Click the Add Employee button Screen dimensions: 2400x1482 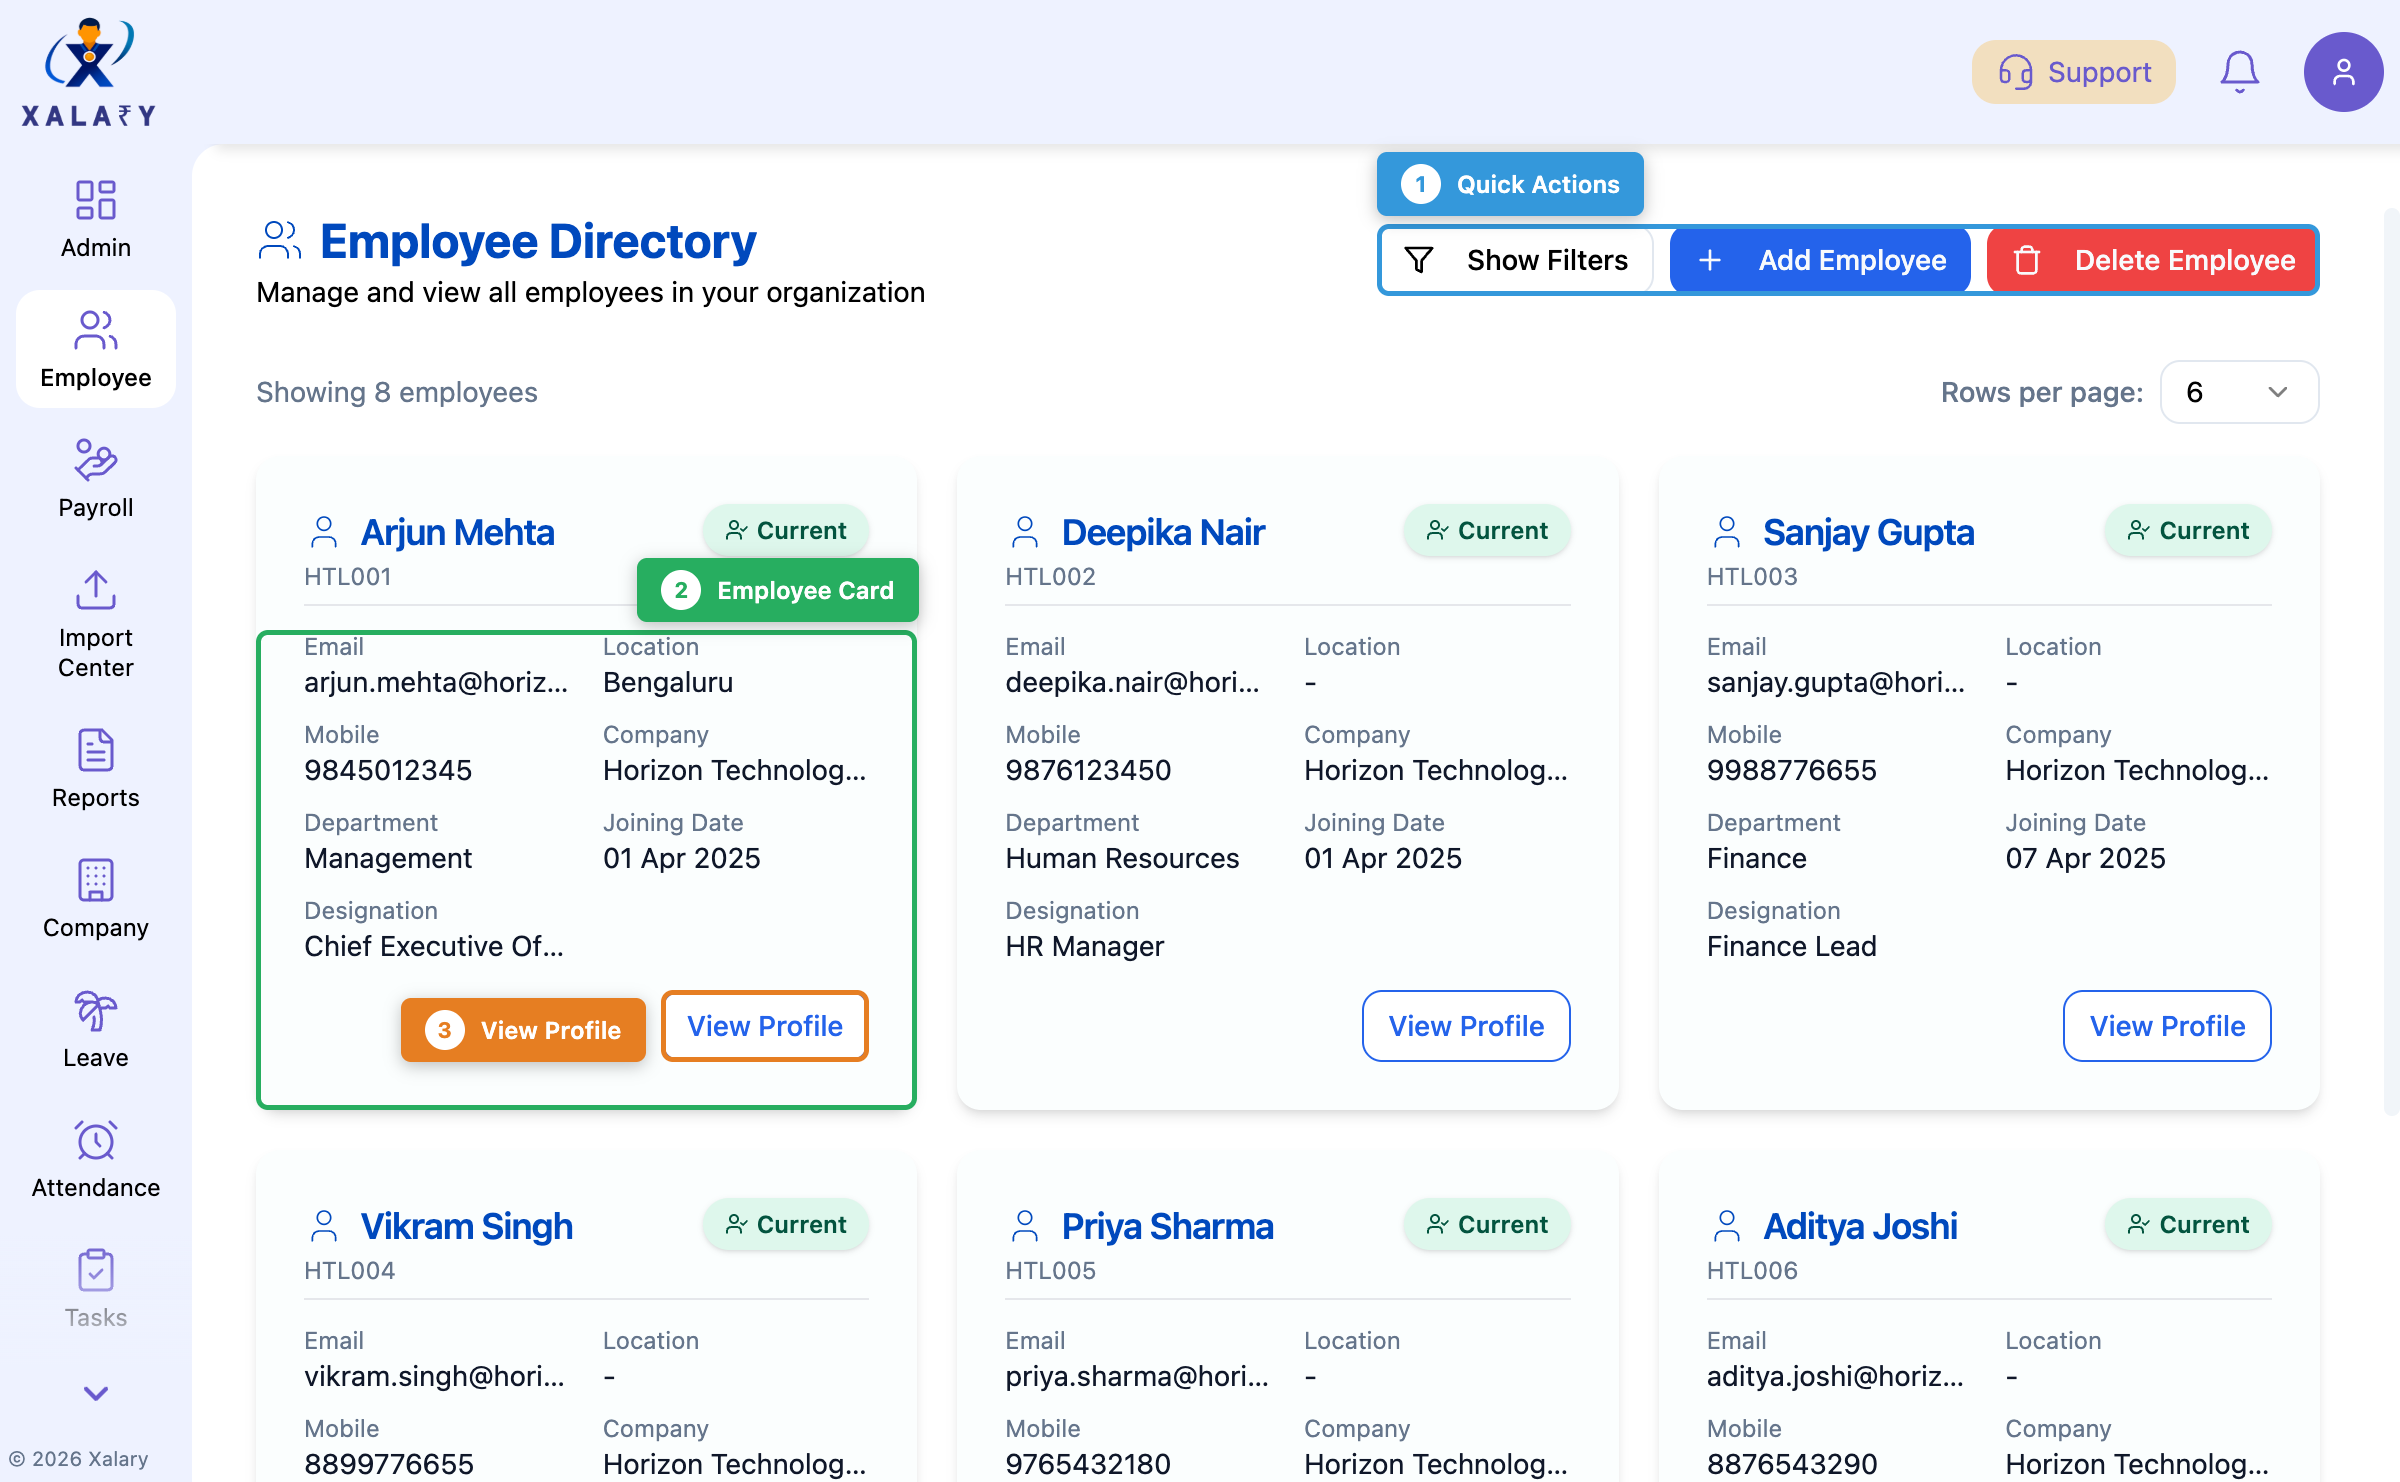tap(1820, 260)
